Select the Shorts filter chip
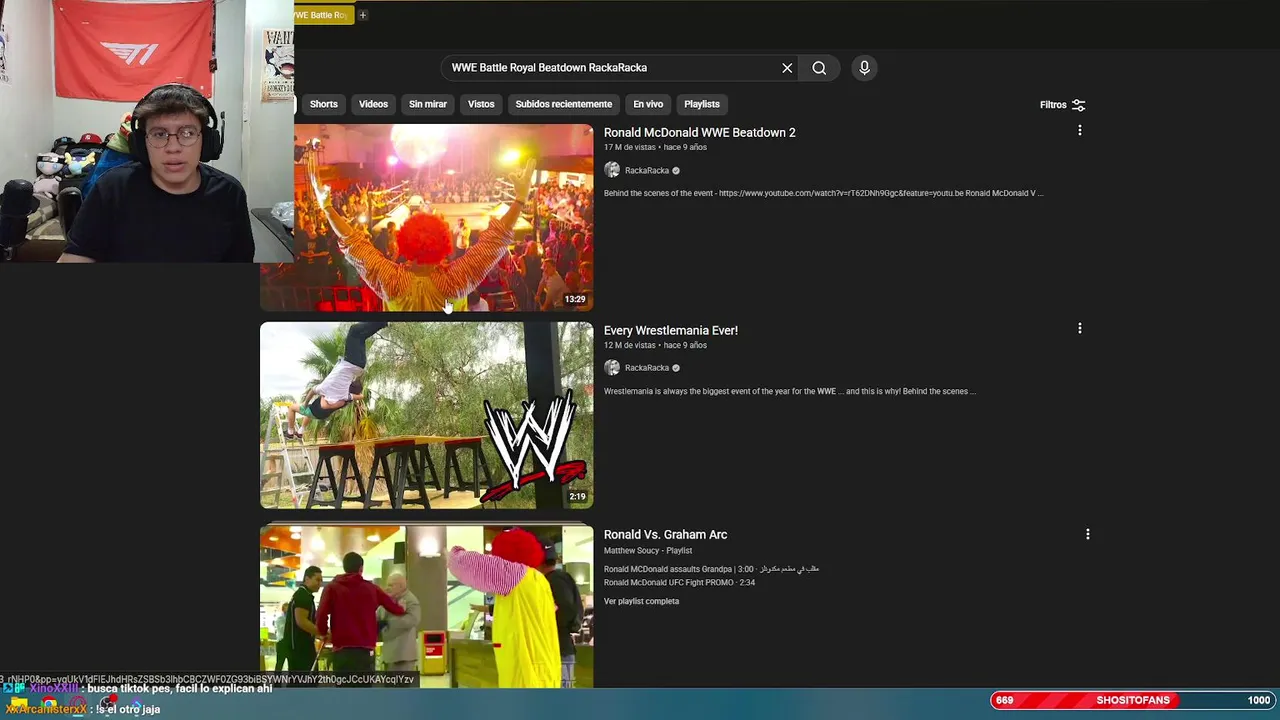Viewport: 1280px width, 720px height. point(323,104)
